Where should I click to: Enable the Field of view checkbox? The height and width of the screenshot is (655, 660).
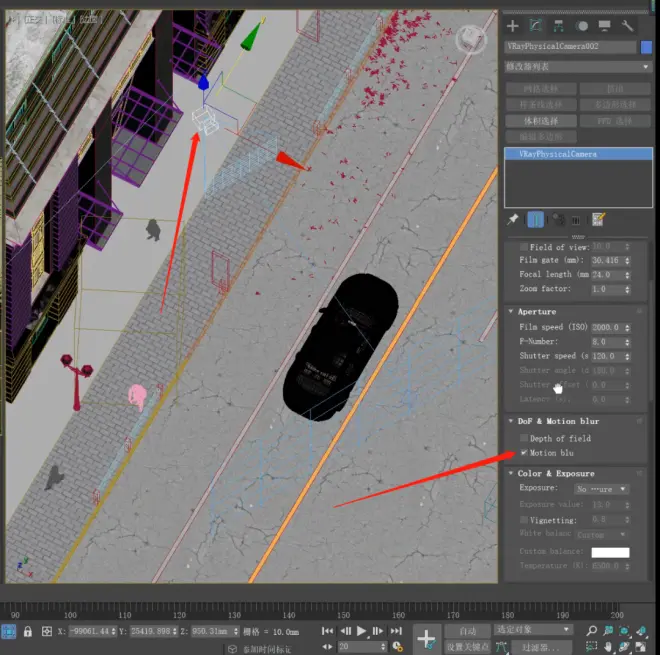(524, 247)
